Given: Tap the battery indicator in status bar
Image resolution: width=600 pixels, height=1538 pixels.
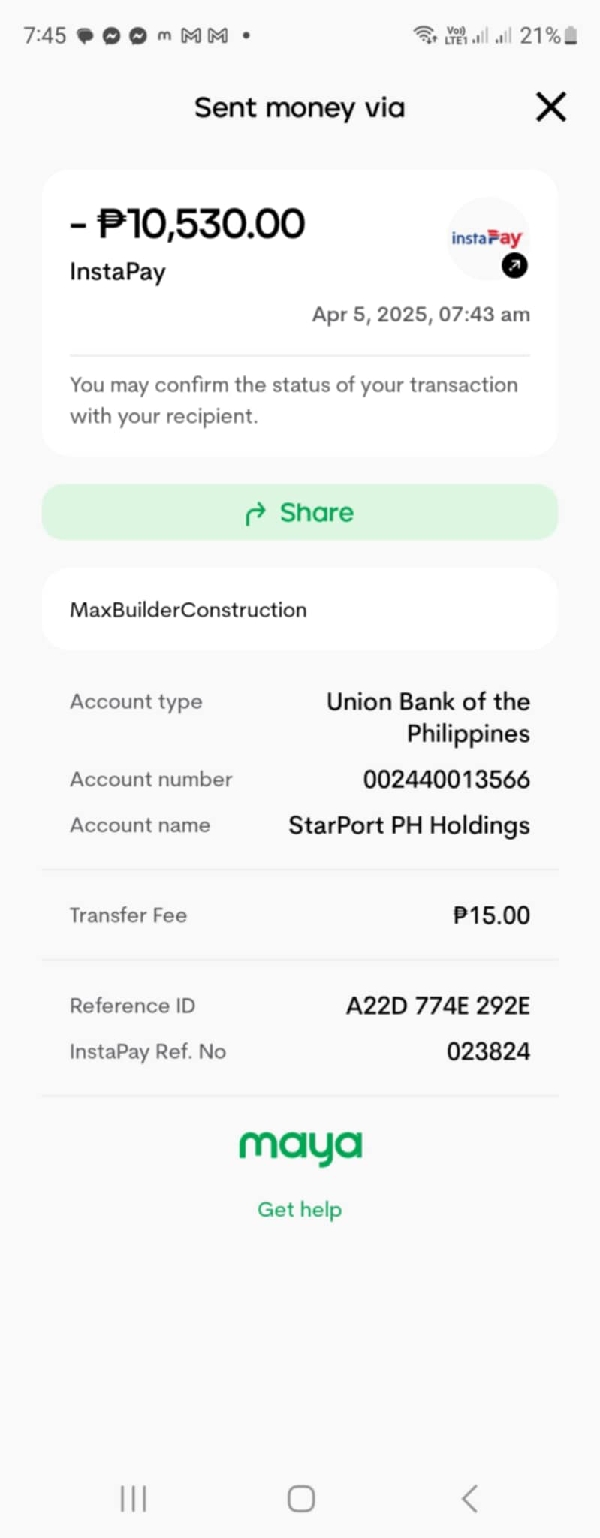Looking at the screenshot, I should pyautogui.click(x=571, y=36).
